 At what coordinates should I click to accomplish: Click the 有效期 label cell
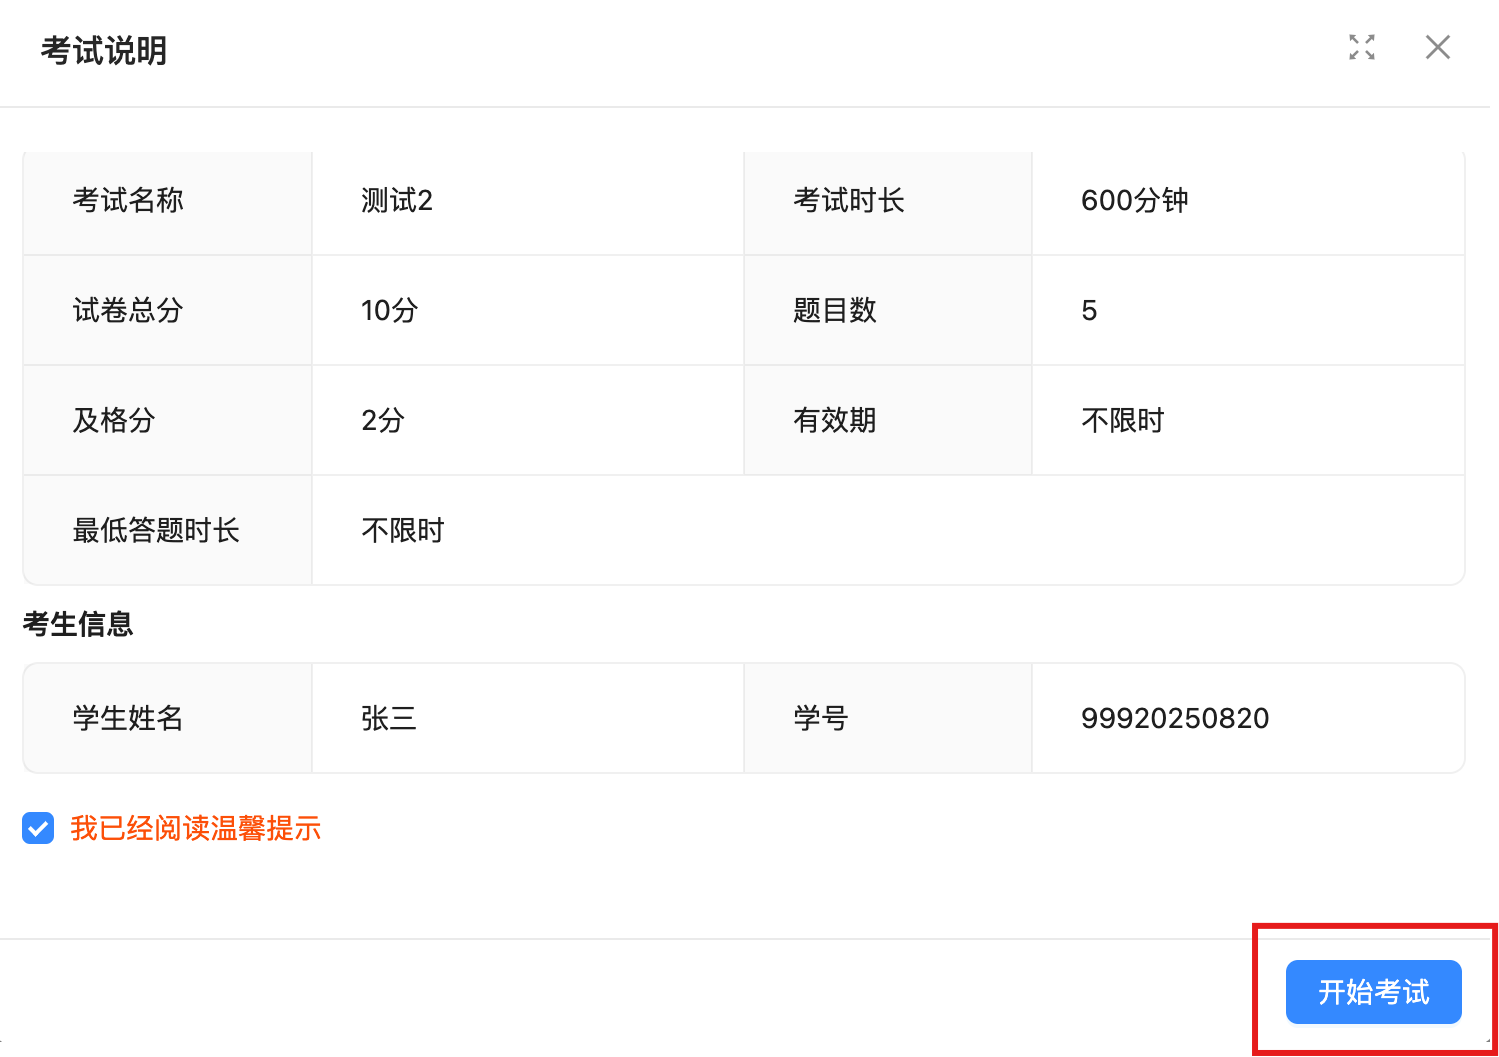834,421
